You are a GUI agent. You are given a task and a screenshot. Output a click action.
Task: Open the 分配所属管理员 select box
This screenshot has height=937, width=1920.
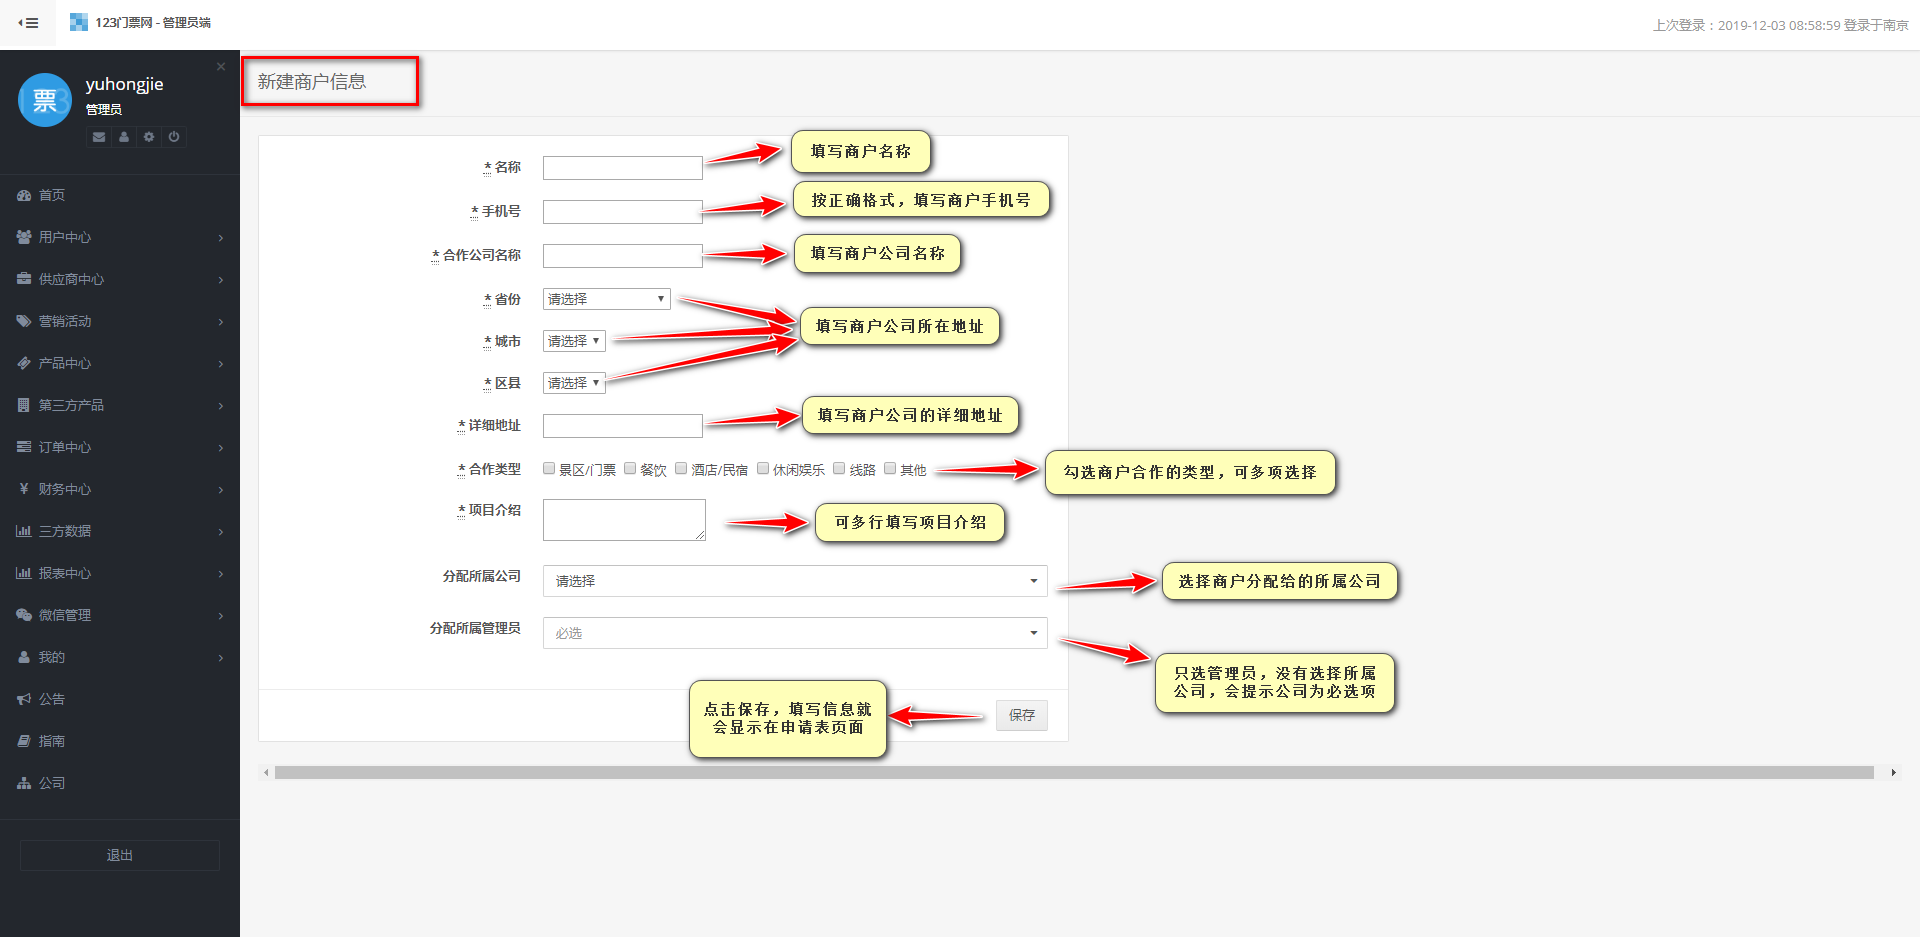click(795, 633)
